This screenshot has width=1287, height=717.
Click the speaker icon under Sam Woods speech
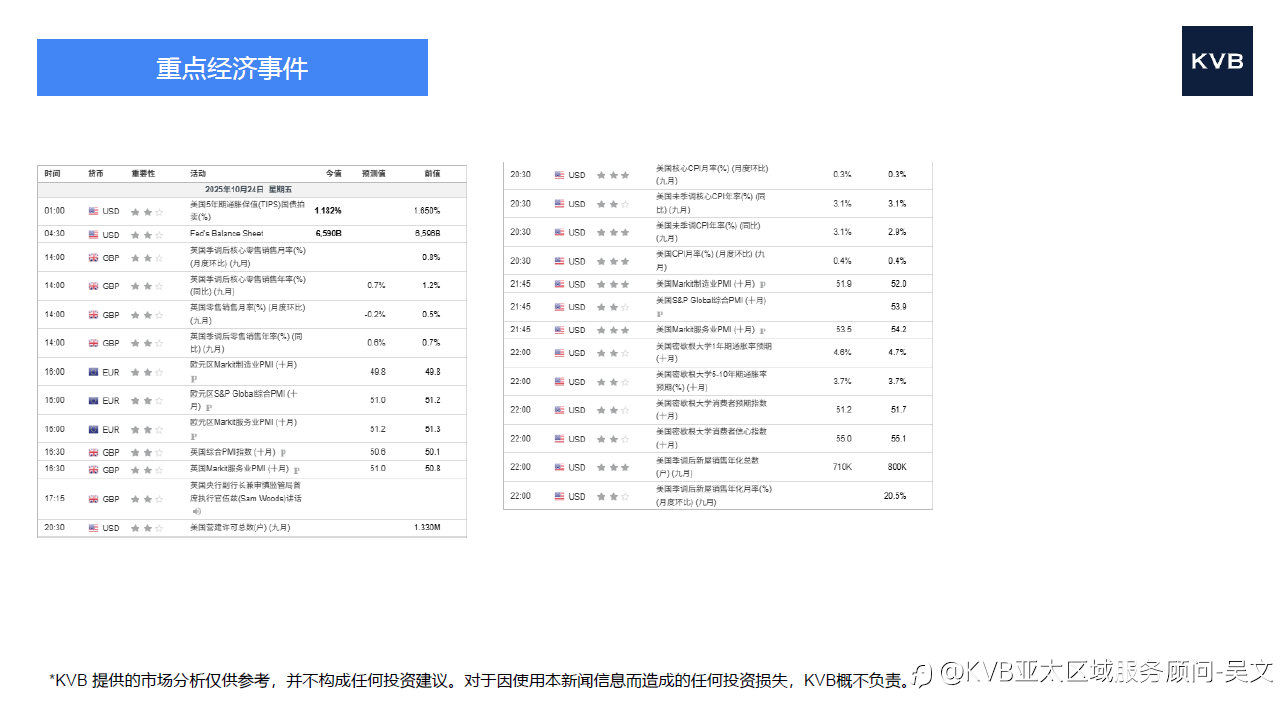pos(197,511)
